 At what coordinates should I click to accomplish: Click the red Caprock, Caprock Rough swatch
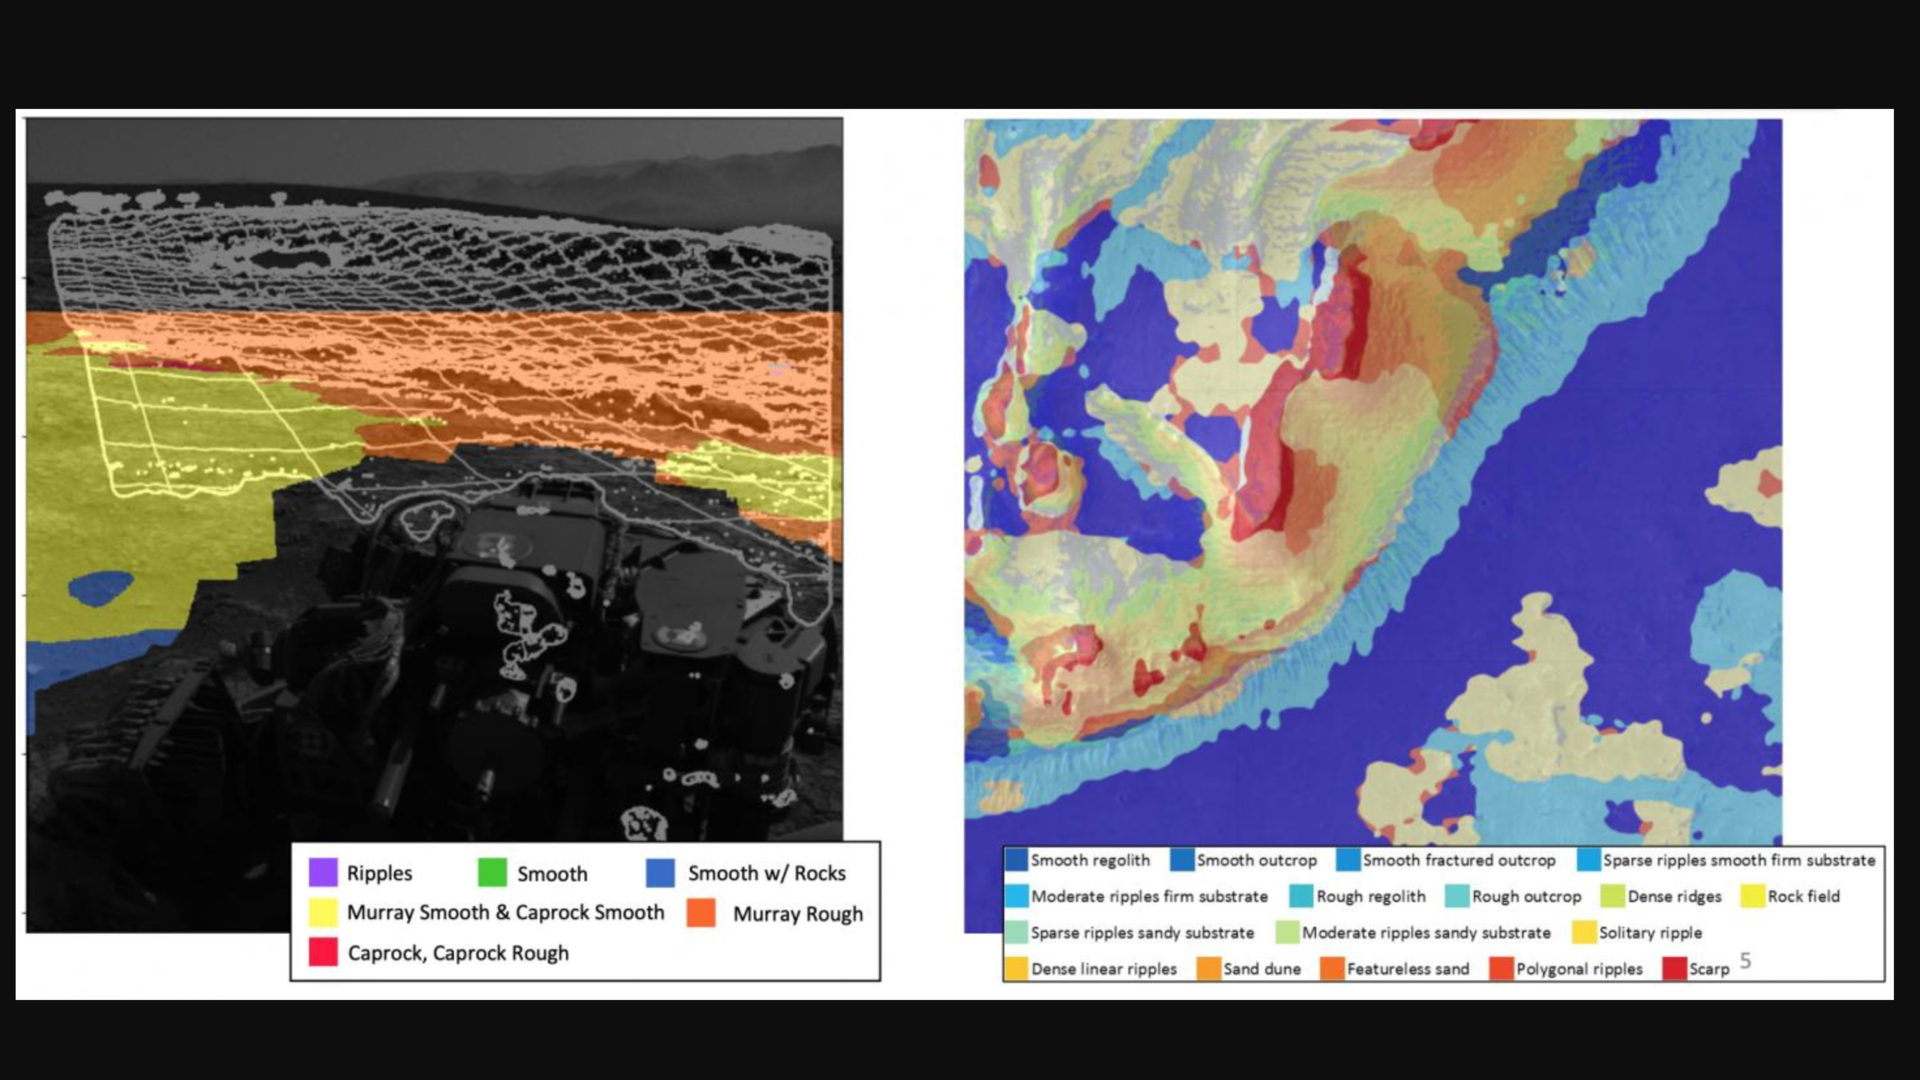(x=323, y=952)
